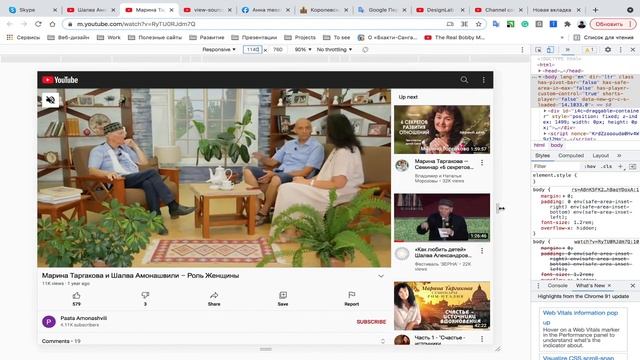Rotate the device viewport icon

[x=365, y=49]
